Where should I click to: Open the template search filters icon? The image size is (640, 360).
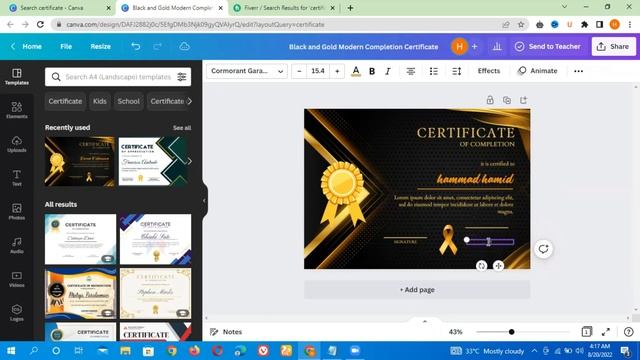[x=182, y=77]
